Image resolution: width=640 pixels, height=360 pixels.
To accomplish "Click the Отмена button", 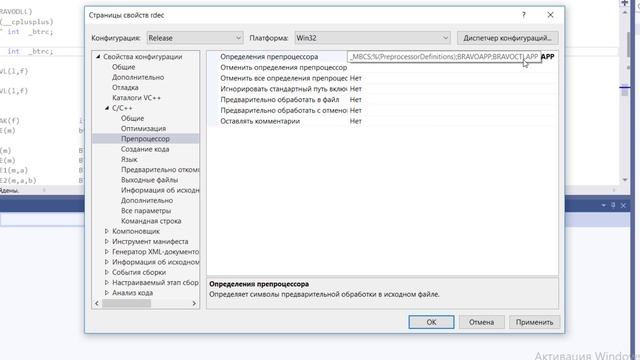I will tap(481, 322).
